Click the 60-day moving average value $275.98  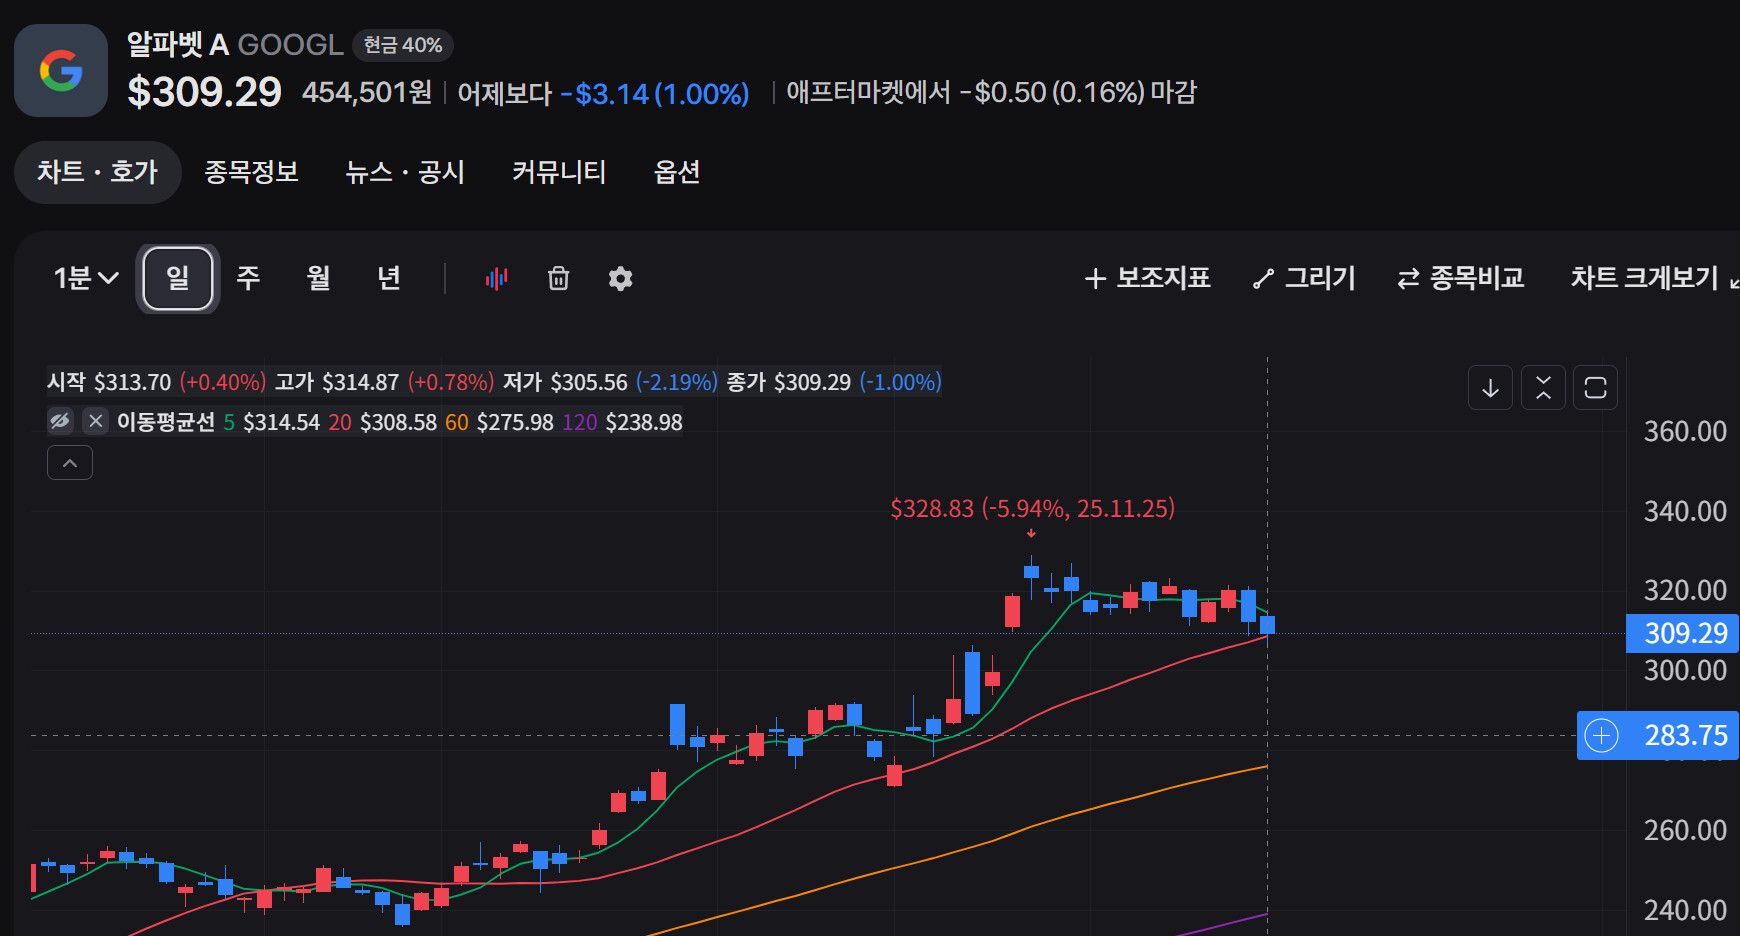coord(515,422)
